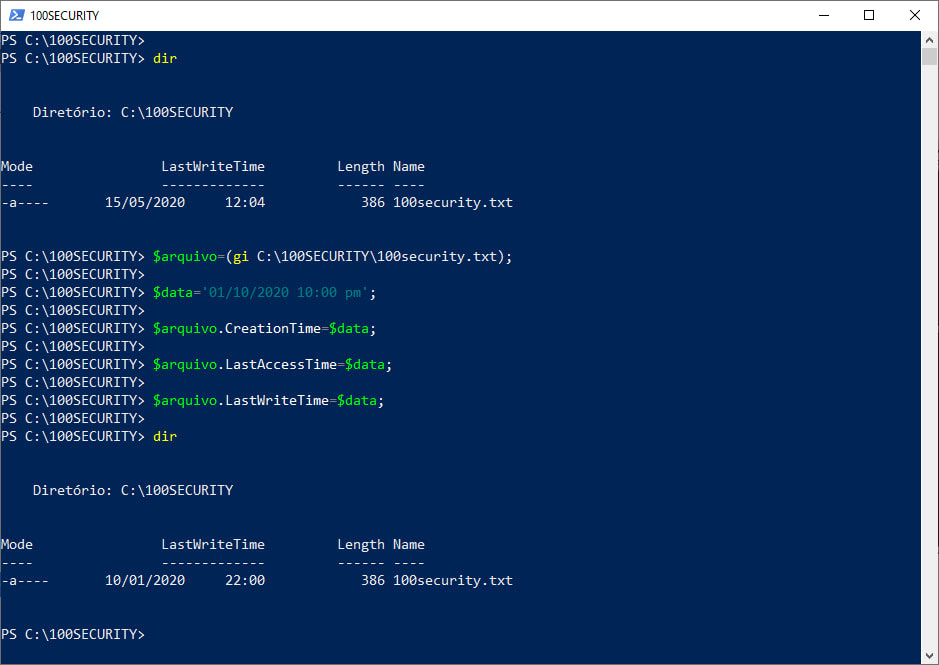Image resolution: width=939 pixels, height=665 pixels.
Task: Minimize the PowerShell window
Action: 826,15
